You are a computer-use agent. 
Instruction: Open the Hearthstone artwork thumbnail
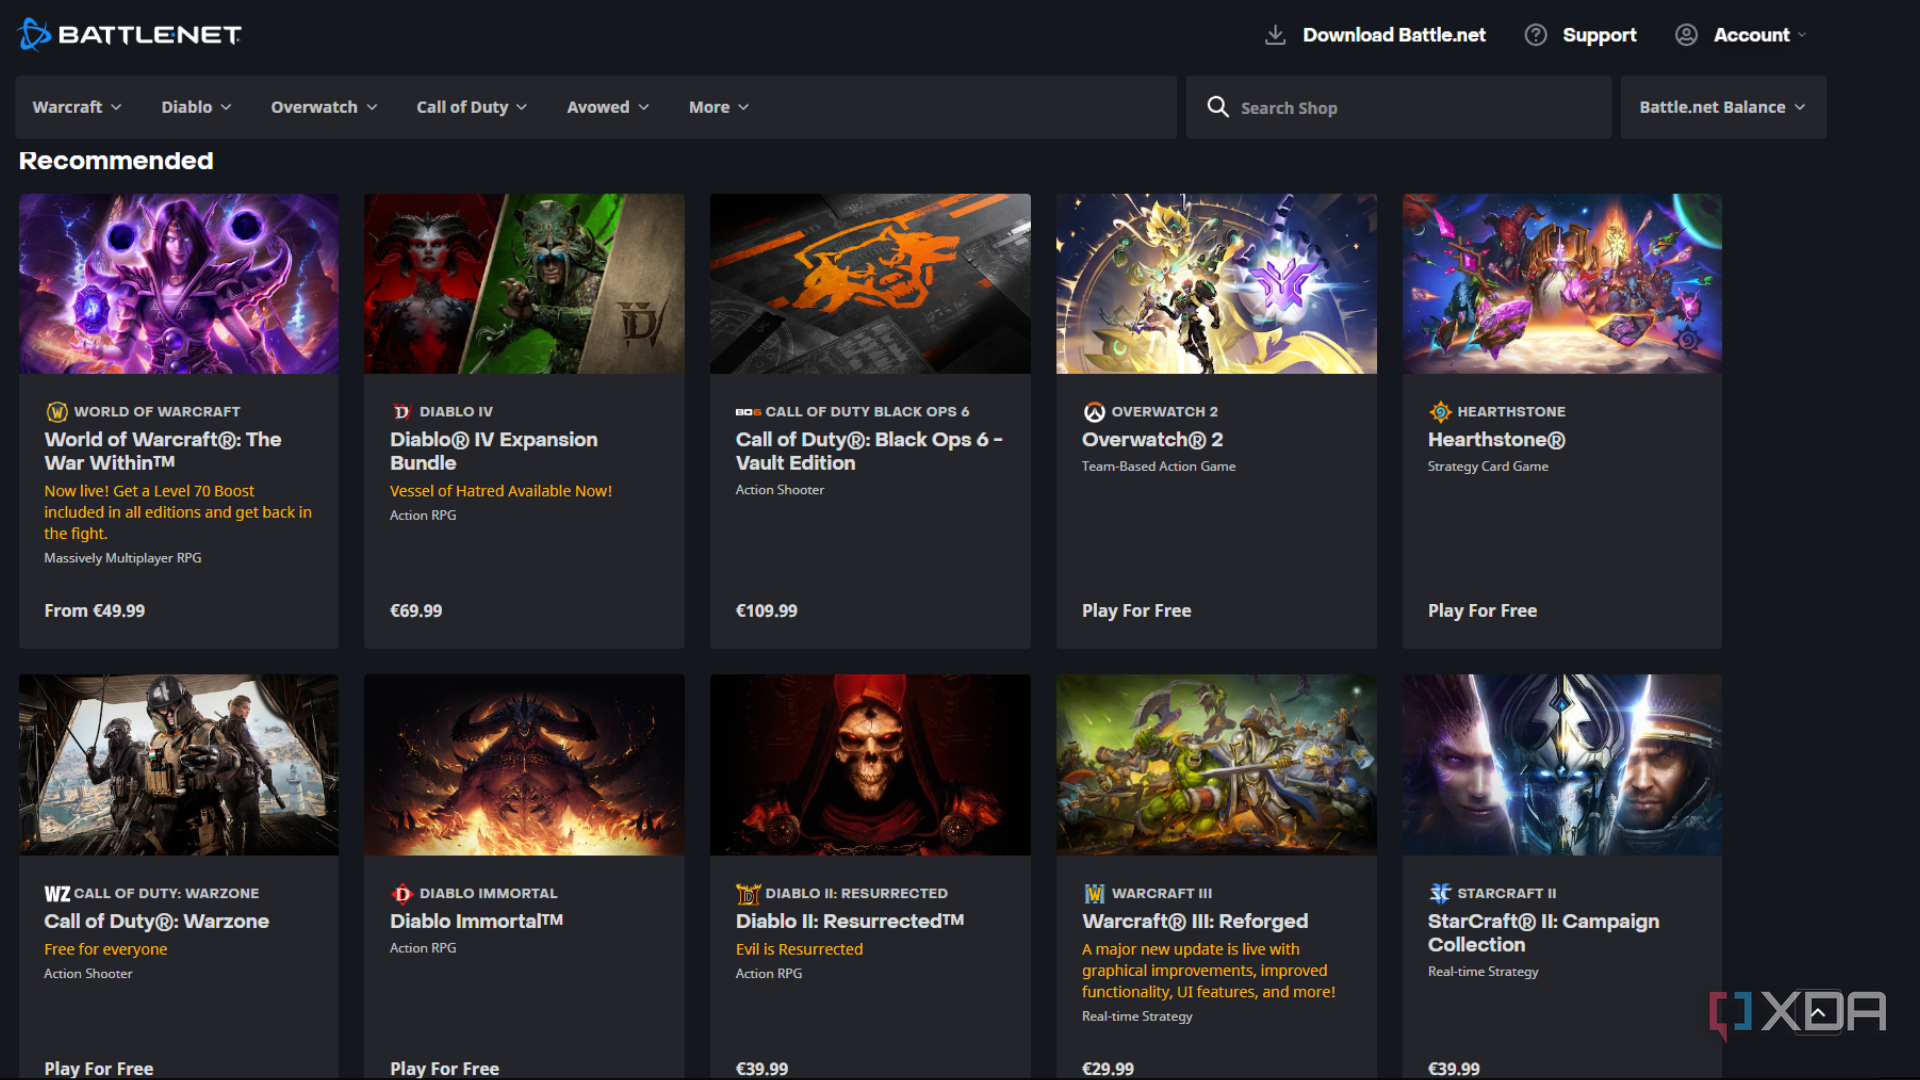click(x=1562, y=284)
